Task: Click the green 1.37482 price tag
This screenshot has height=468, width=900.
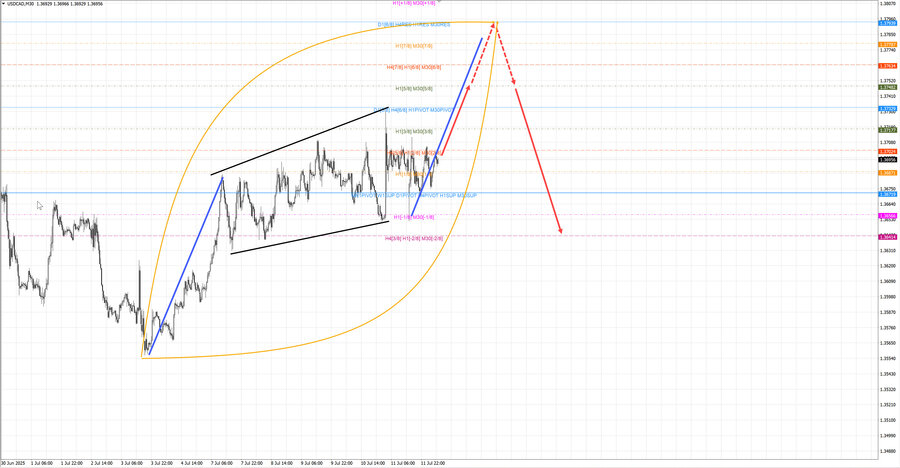Action: point(888,87)
